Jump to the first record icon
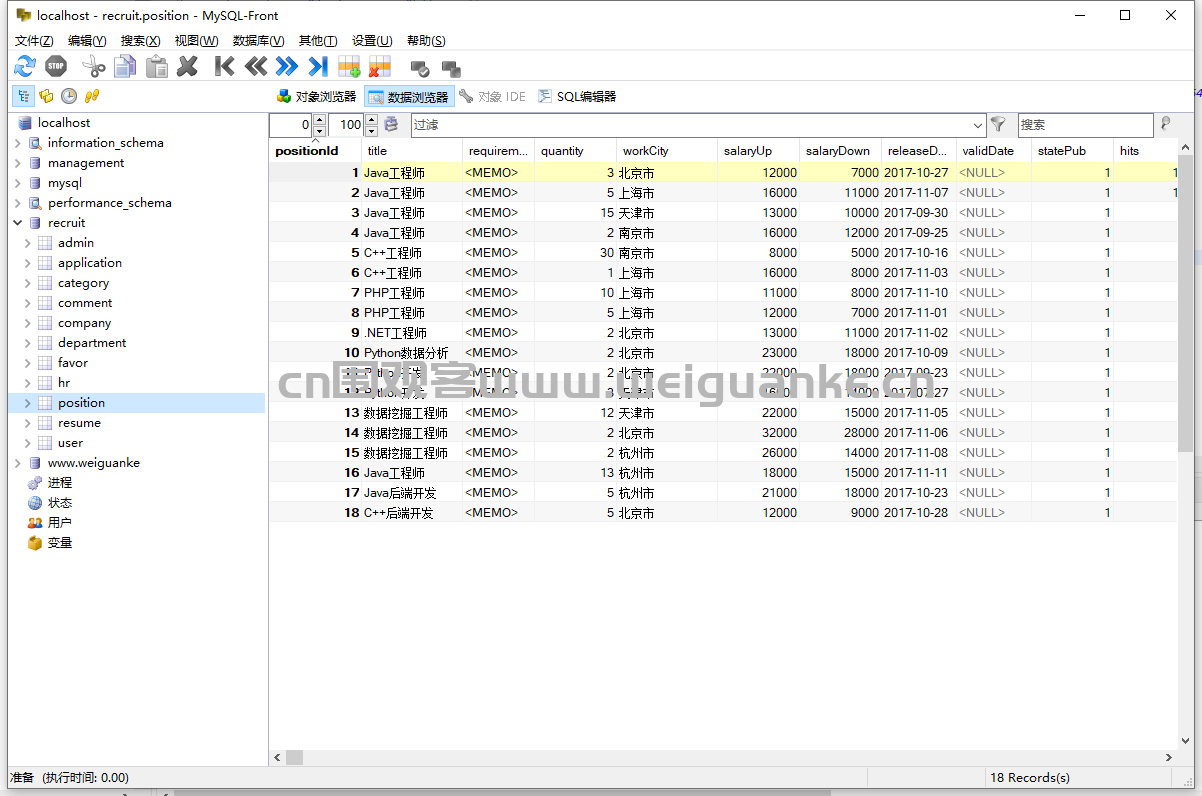 tap(225, 67)
